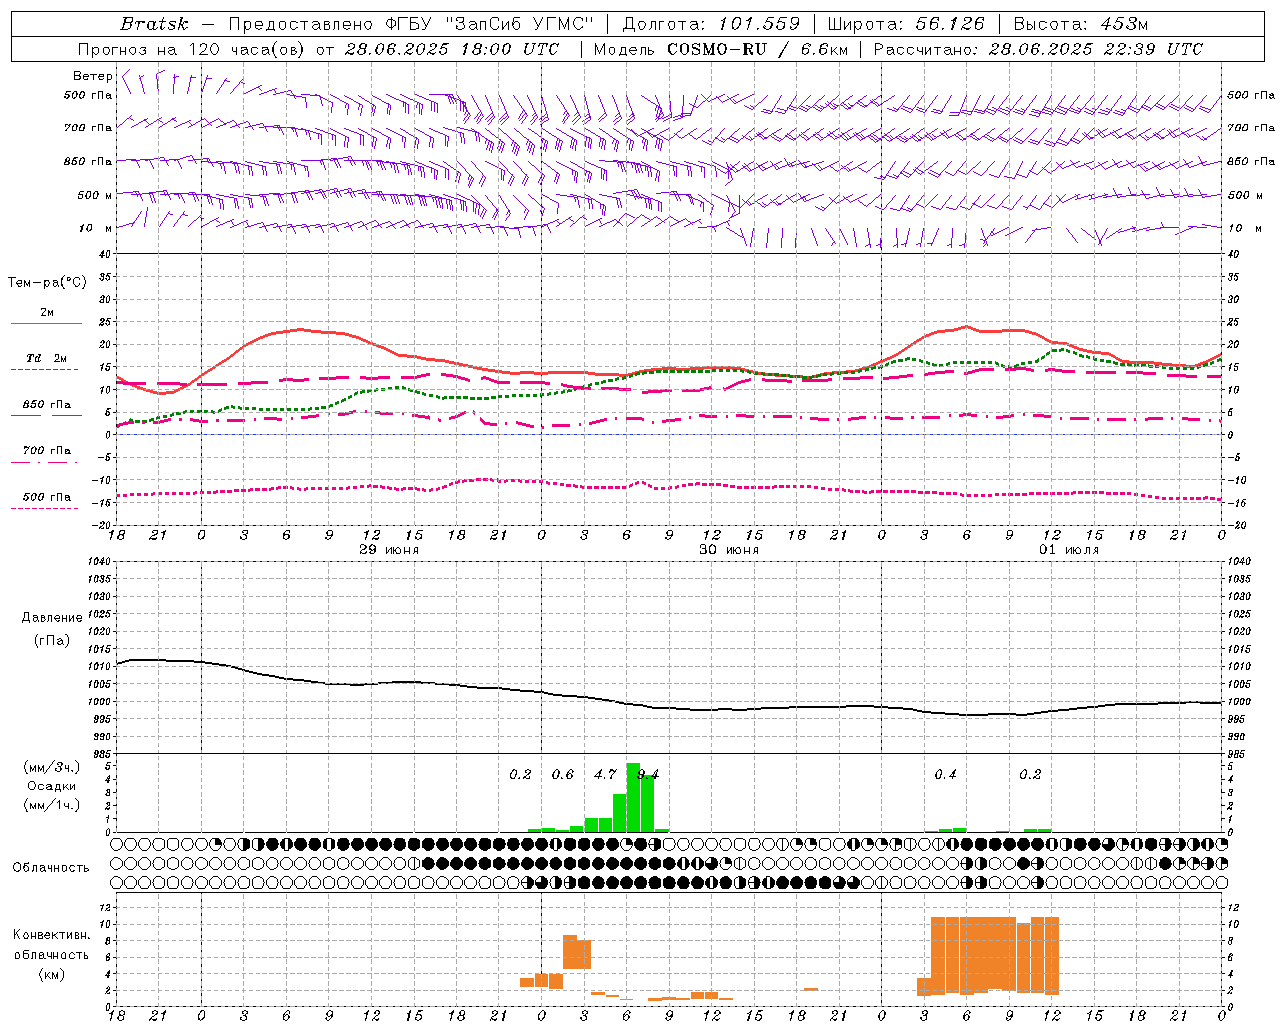Select the Долгота: 101.559 longitude value

tap(711, 24)
